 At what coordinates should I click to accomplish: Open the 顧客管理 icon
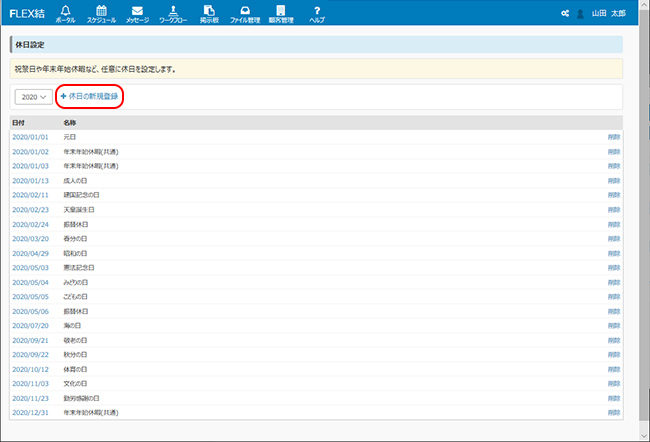[281, 14]
